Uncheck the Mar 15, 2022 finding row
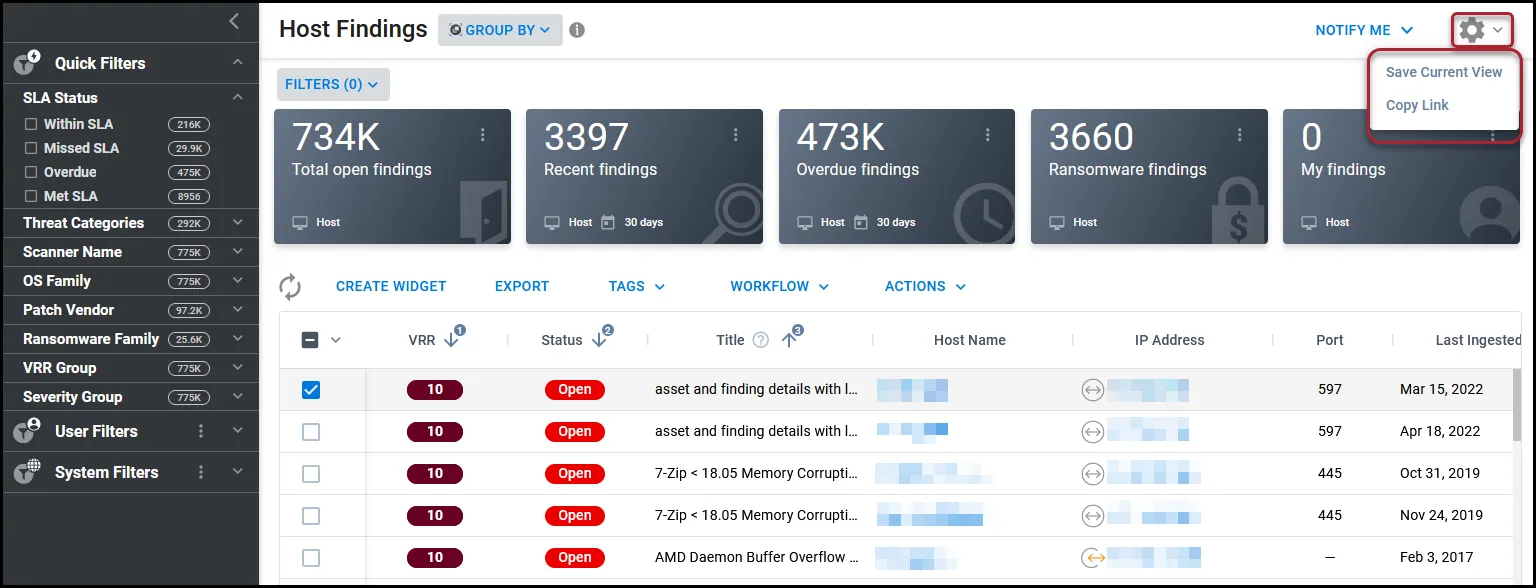The height and width of the screenshot is (588, 1536). coord(311,390)
